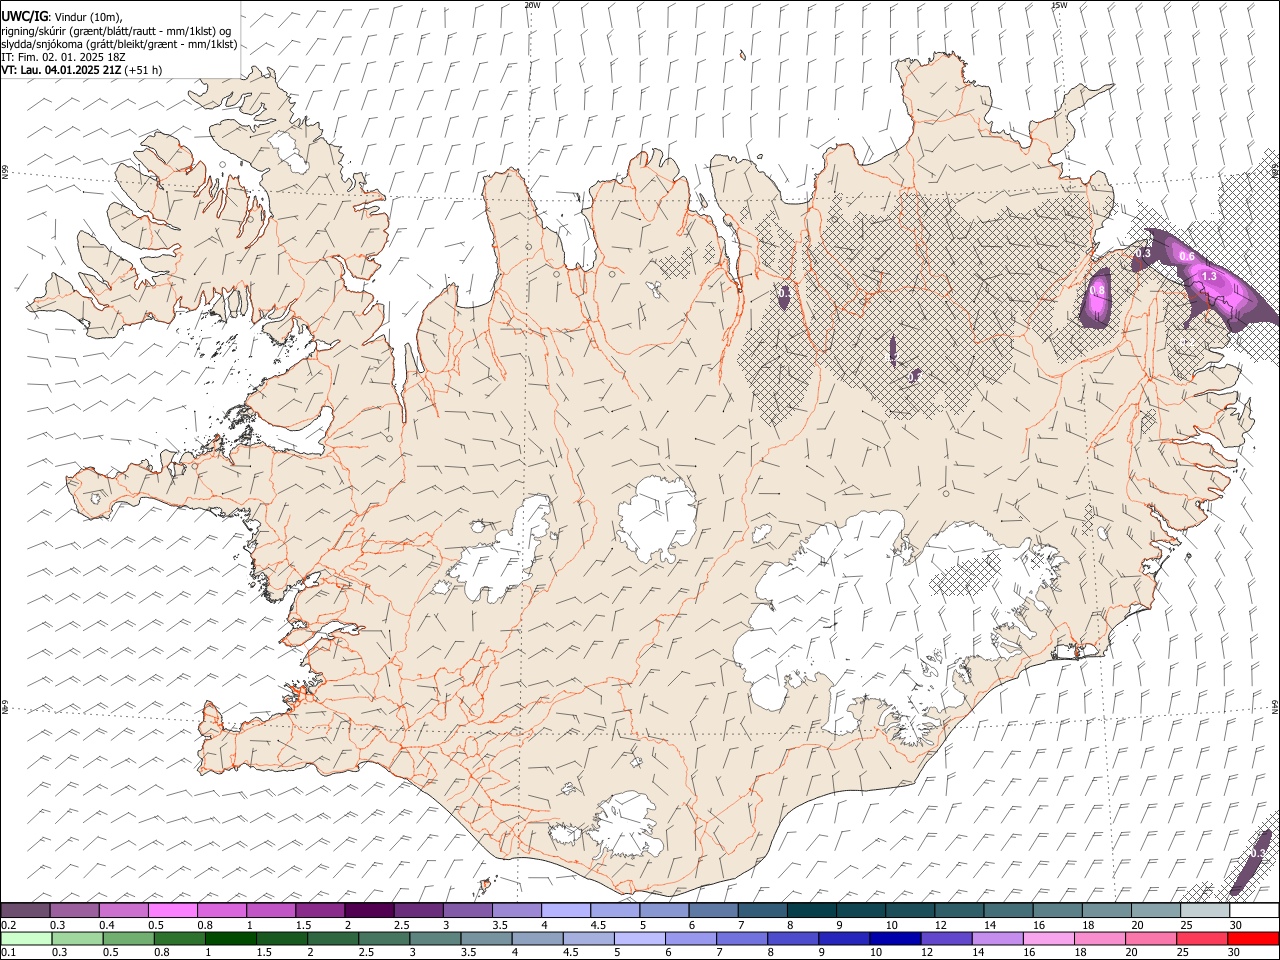Click the deep blue bottom-row swatch between 10 and 12

pyautogui.click(x=894, y=938)
